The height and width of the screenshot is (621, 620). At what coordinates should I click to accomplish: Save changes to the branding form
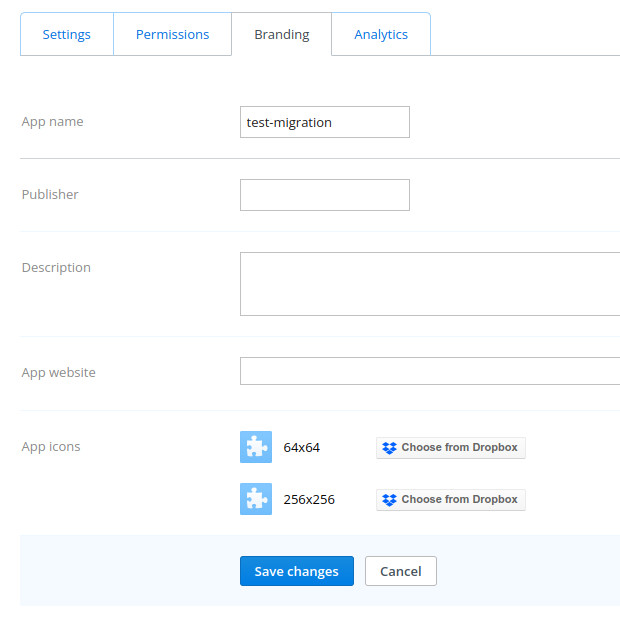pyautogui.click(x=297, y=571)
